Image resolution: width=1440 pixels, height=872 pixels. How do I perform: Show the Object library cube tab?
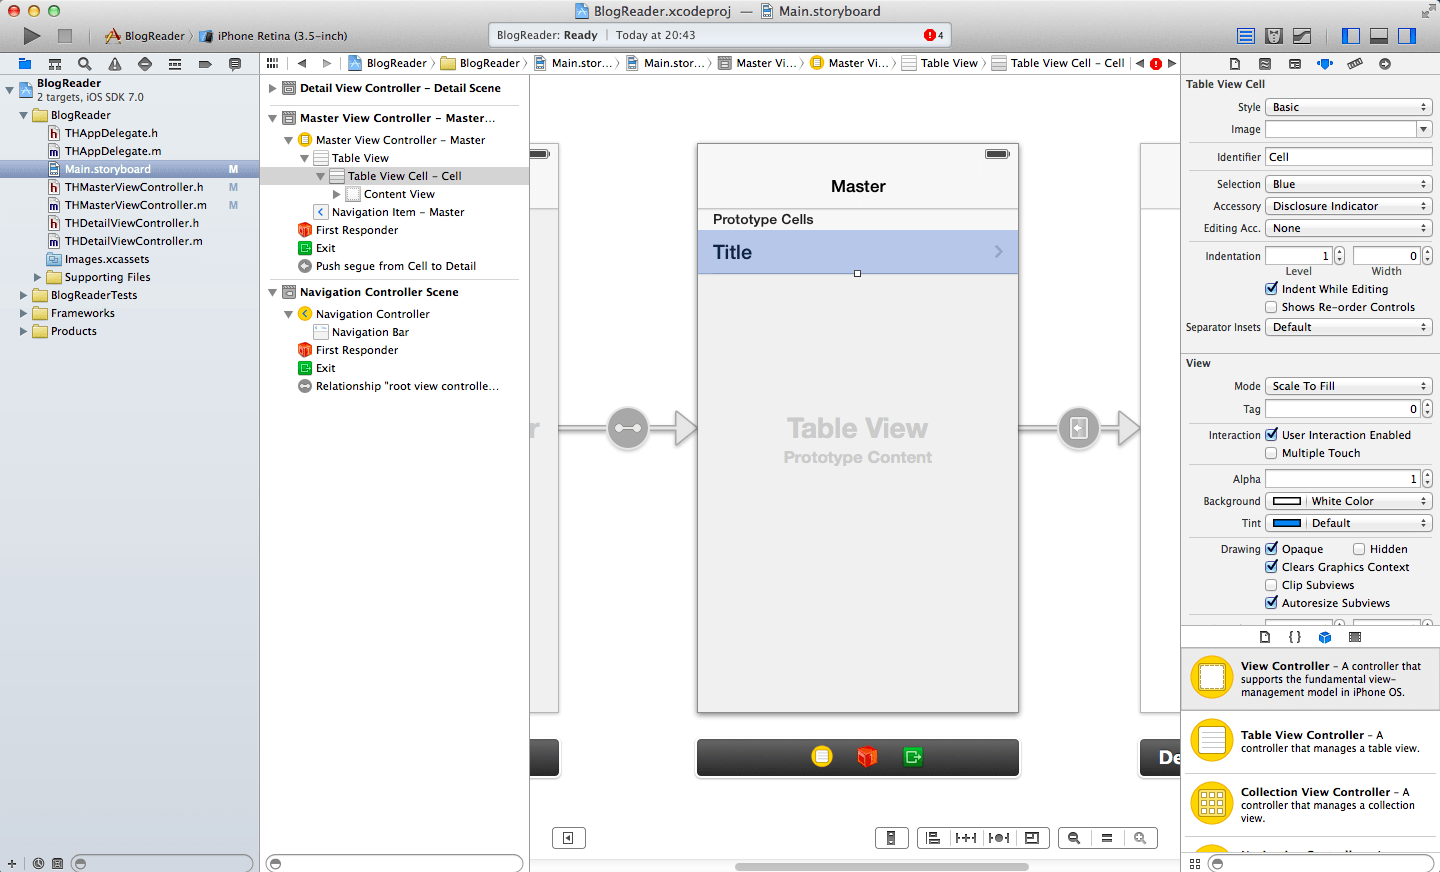coord(1325,637)
